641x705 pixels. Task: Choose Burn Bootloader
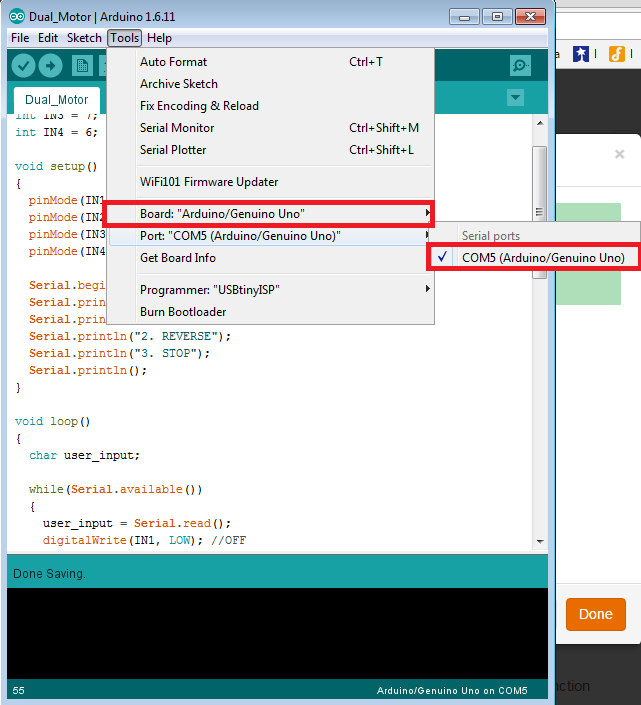(x=271, y=312)
